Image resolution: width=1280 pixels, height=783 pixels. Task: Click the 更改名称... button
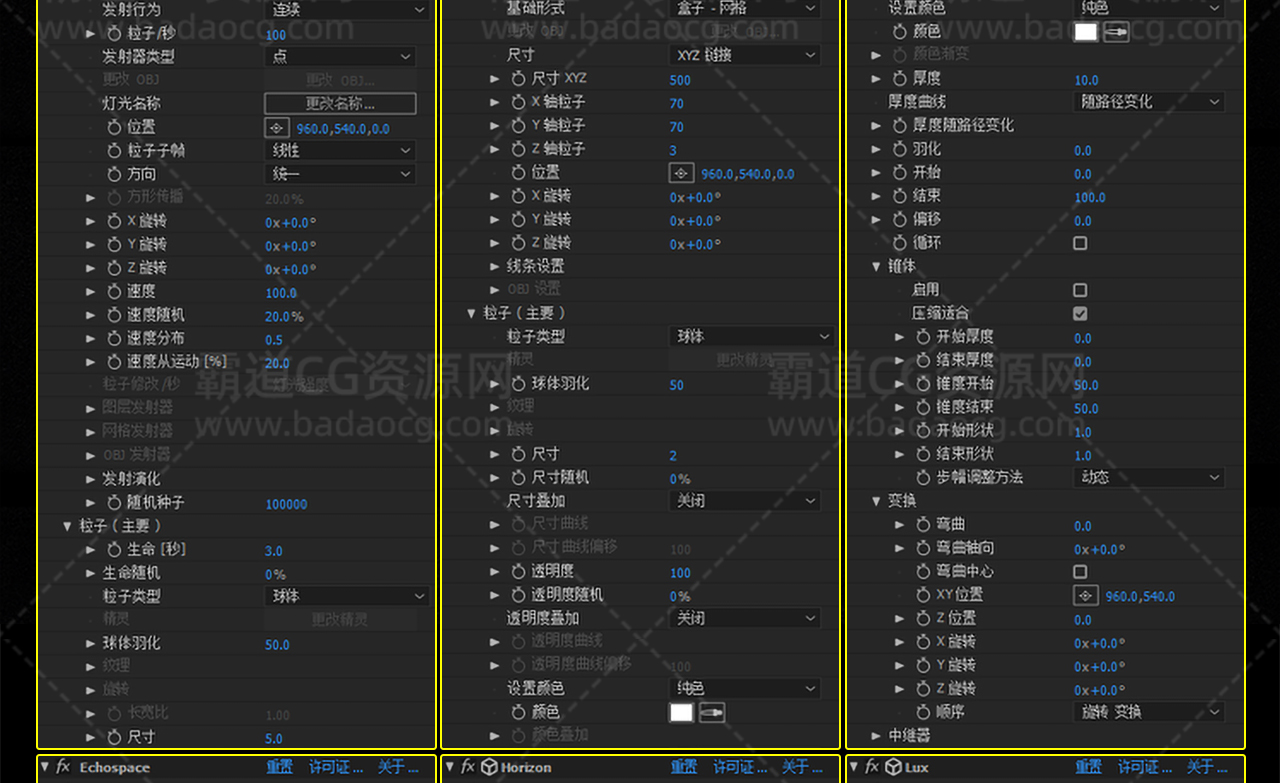340,103
